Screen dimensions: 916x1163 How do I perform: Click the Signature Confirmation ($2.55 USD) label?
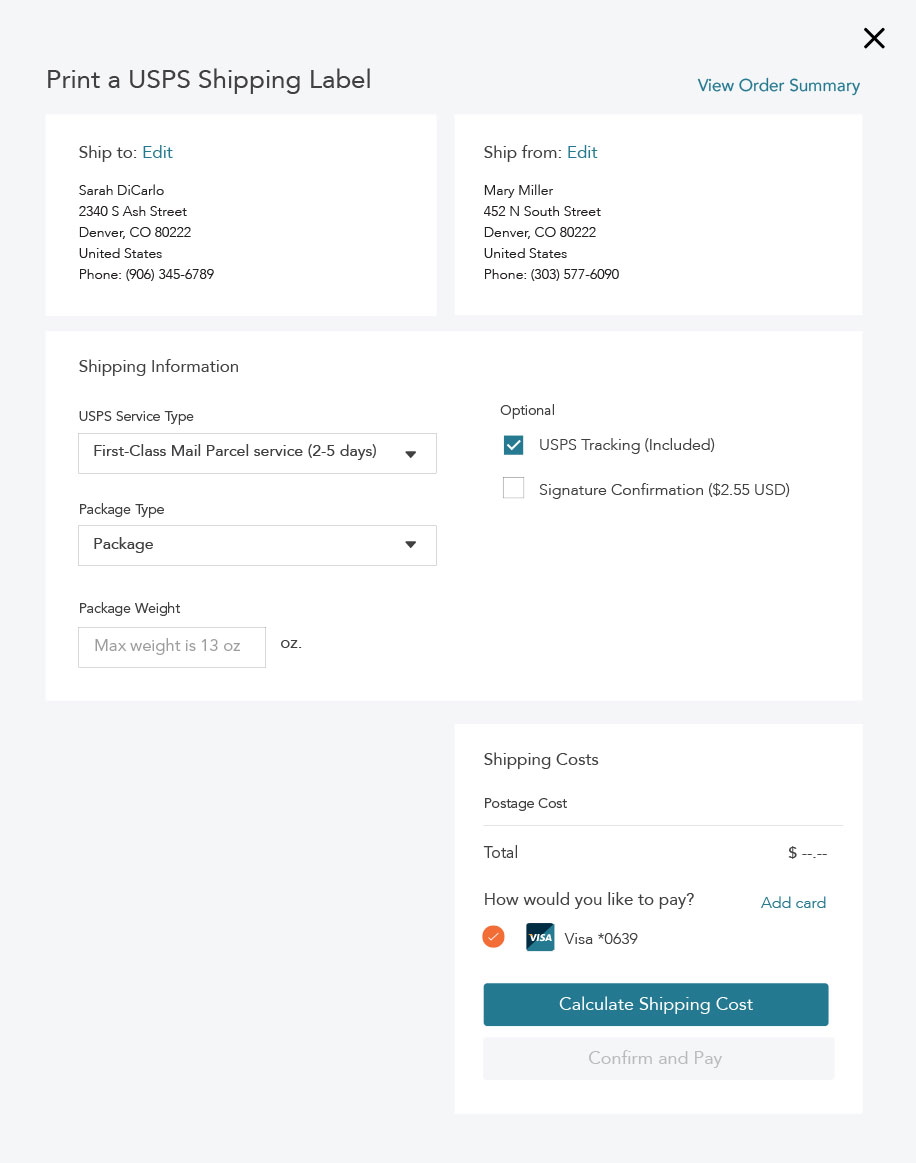(x=664, y=490)
